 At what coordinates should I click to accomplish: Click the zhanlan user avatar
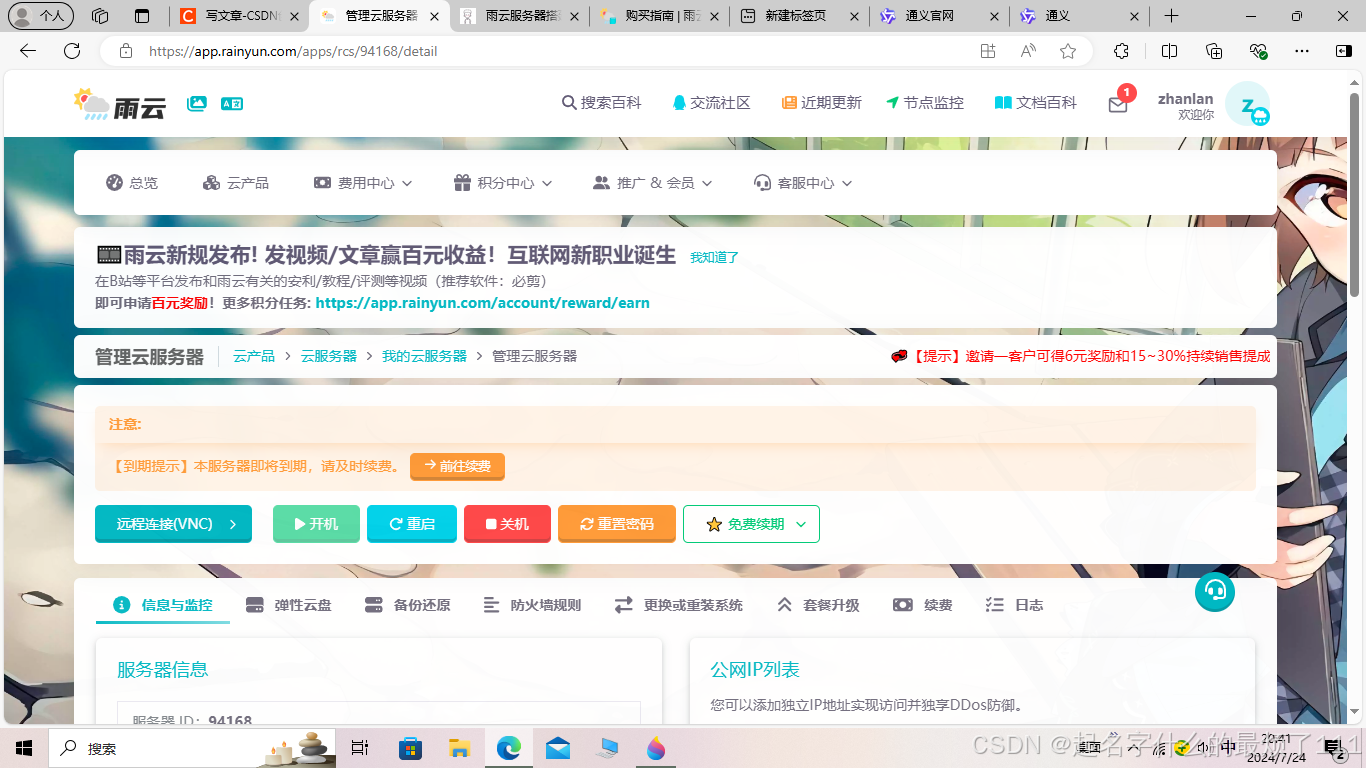click(1247, 104)
